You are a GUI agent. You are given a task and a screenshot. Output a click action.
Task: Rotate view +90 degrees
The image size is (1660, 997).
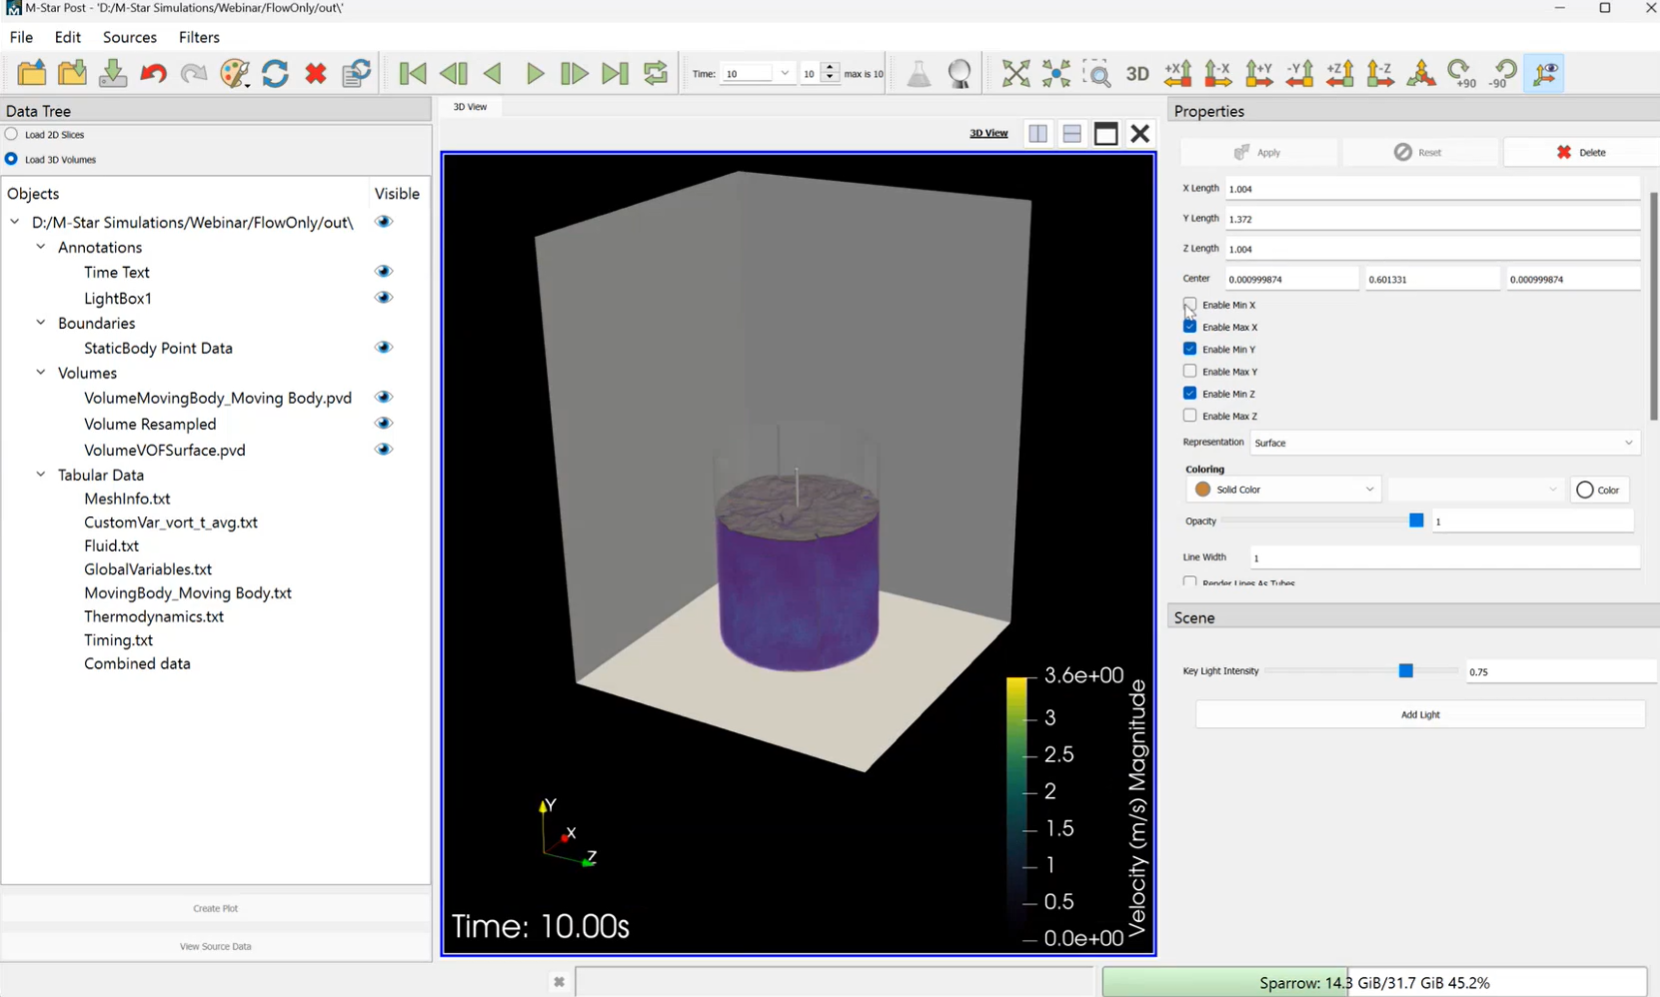click(1462, 73)
